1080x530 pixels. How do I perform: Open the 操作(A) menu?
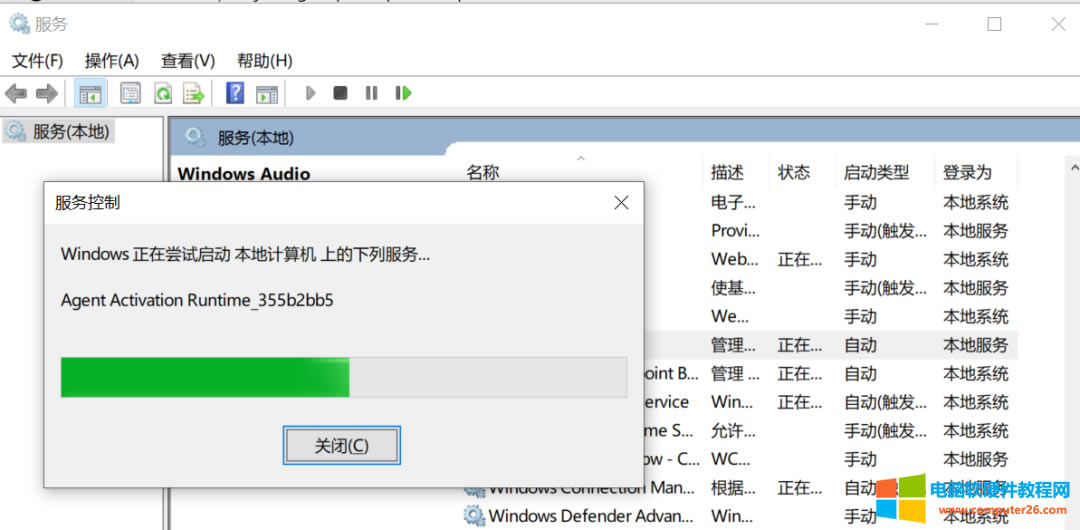[112, 61]
